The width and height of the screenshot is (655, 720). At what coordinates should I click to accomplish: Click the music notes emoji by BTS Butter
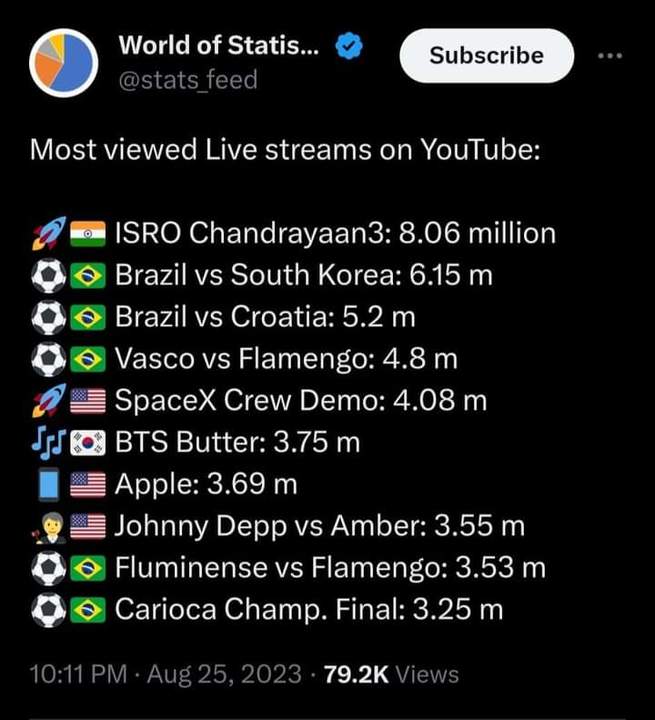click(49, 443)
